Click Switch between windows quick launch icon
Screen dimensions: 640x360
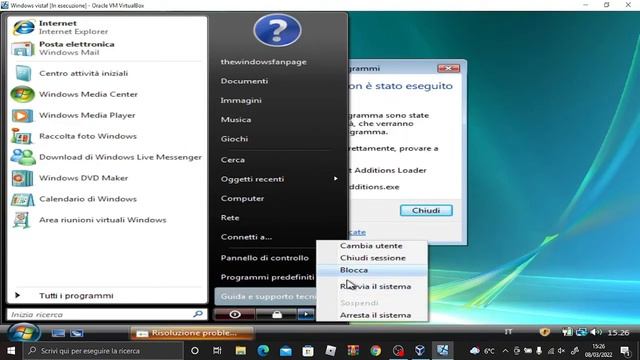click(77, 333)
